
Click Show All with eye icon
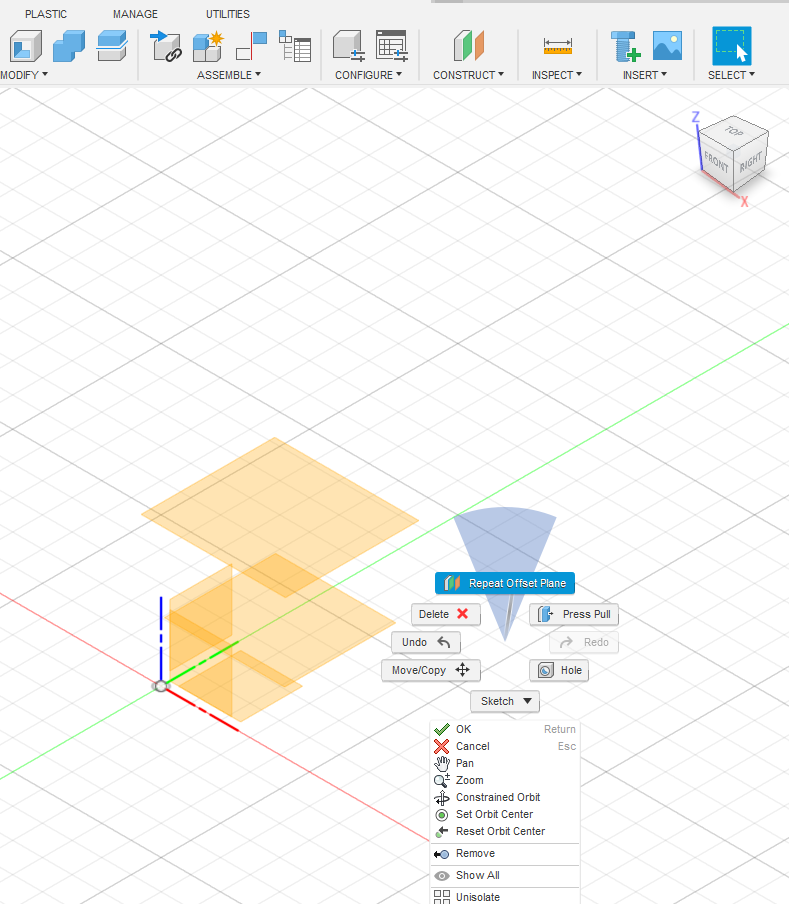477,875
